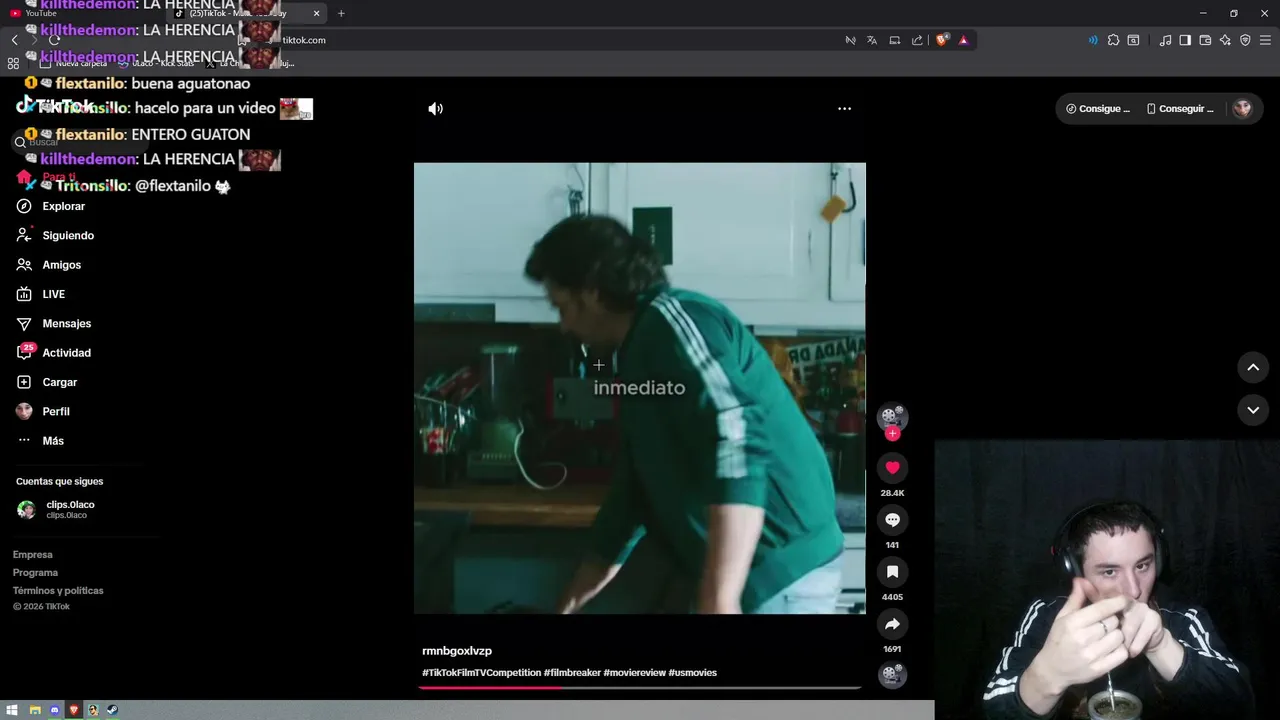The width and height of the screenshot is (1280, 720).
Task: Open Perfil in the sidebar
Action: pos(43,412)
